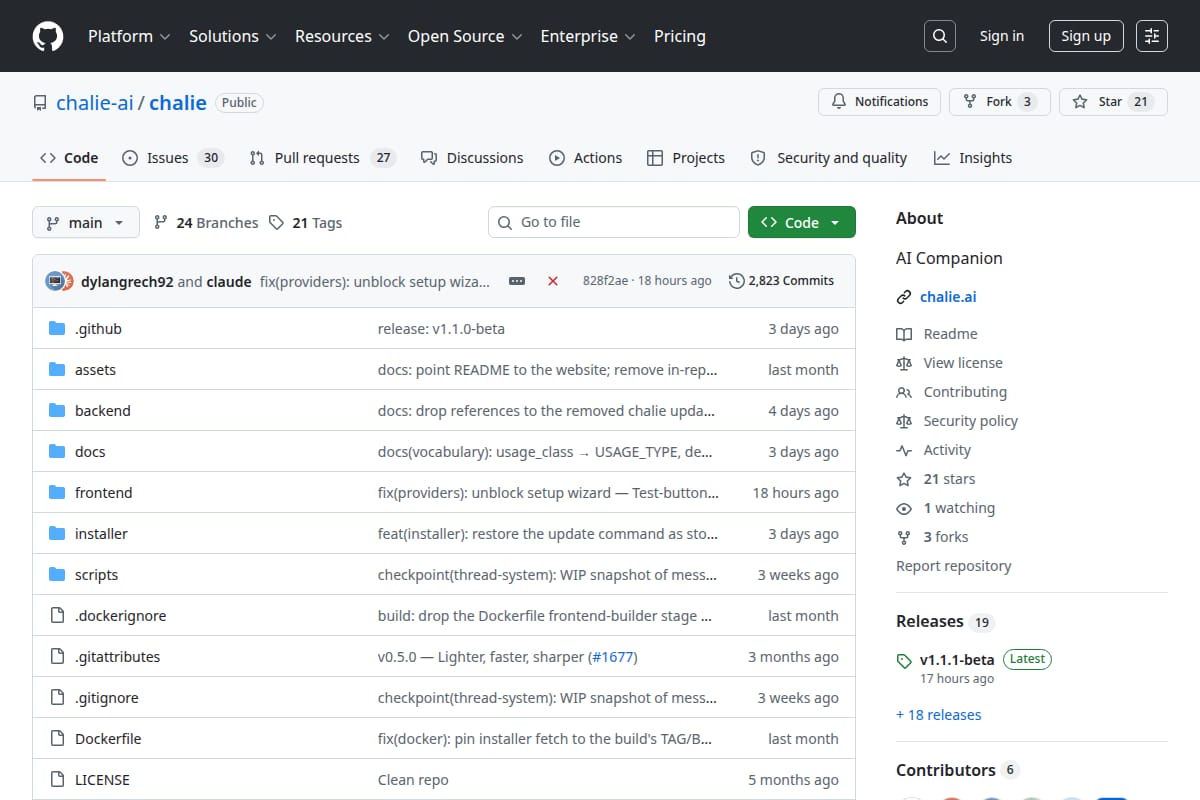This screenshot has width=1200, height=800.
Task: Open the + 18 releases link
Action: point(938,715)
